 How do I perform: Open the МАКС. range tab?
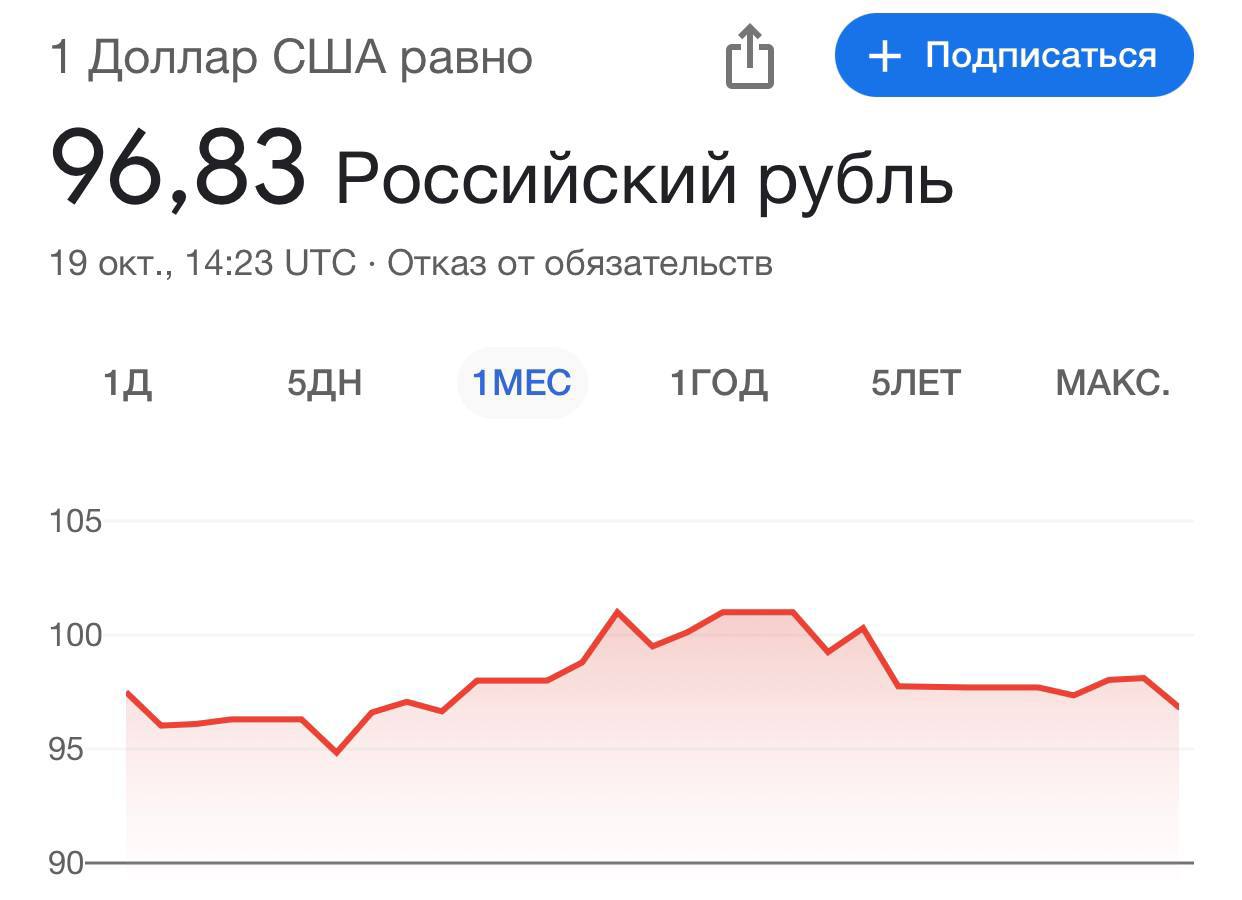[1112, 383]
